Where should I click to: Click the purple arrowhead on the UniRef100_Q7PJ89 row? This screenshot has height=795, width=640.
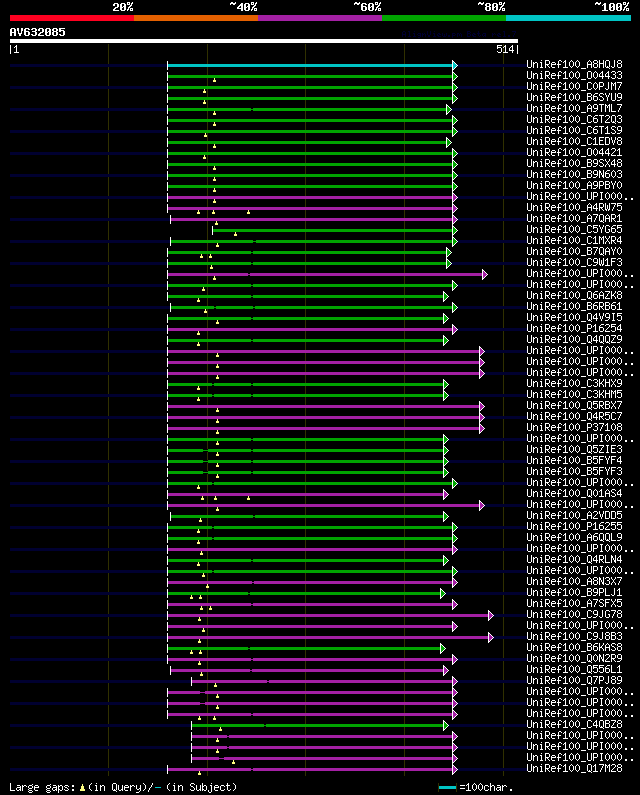tap(455, 681)
